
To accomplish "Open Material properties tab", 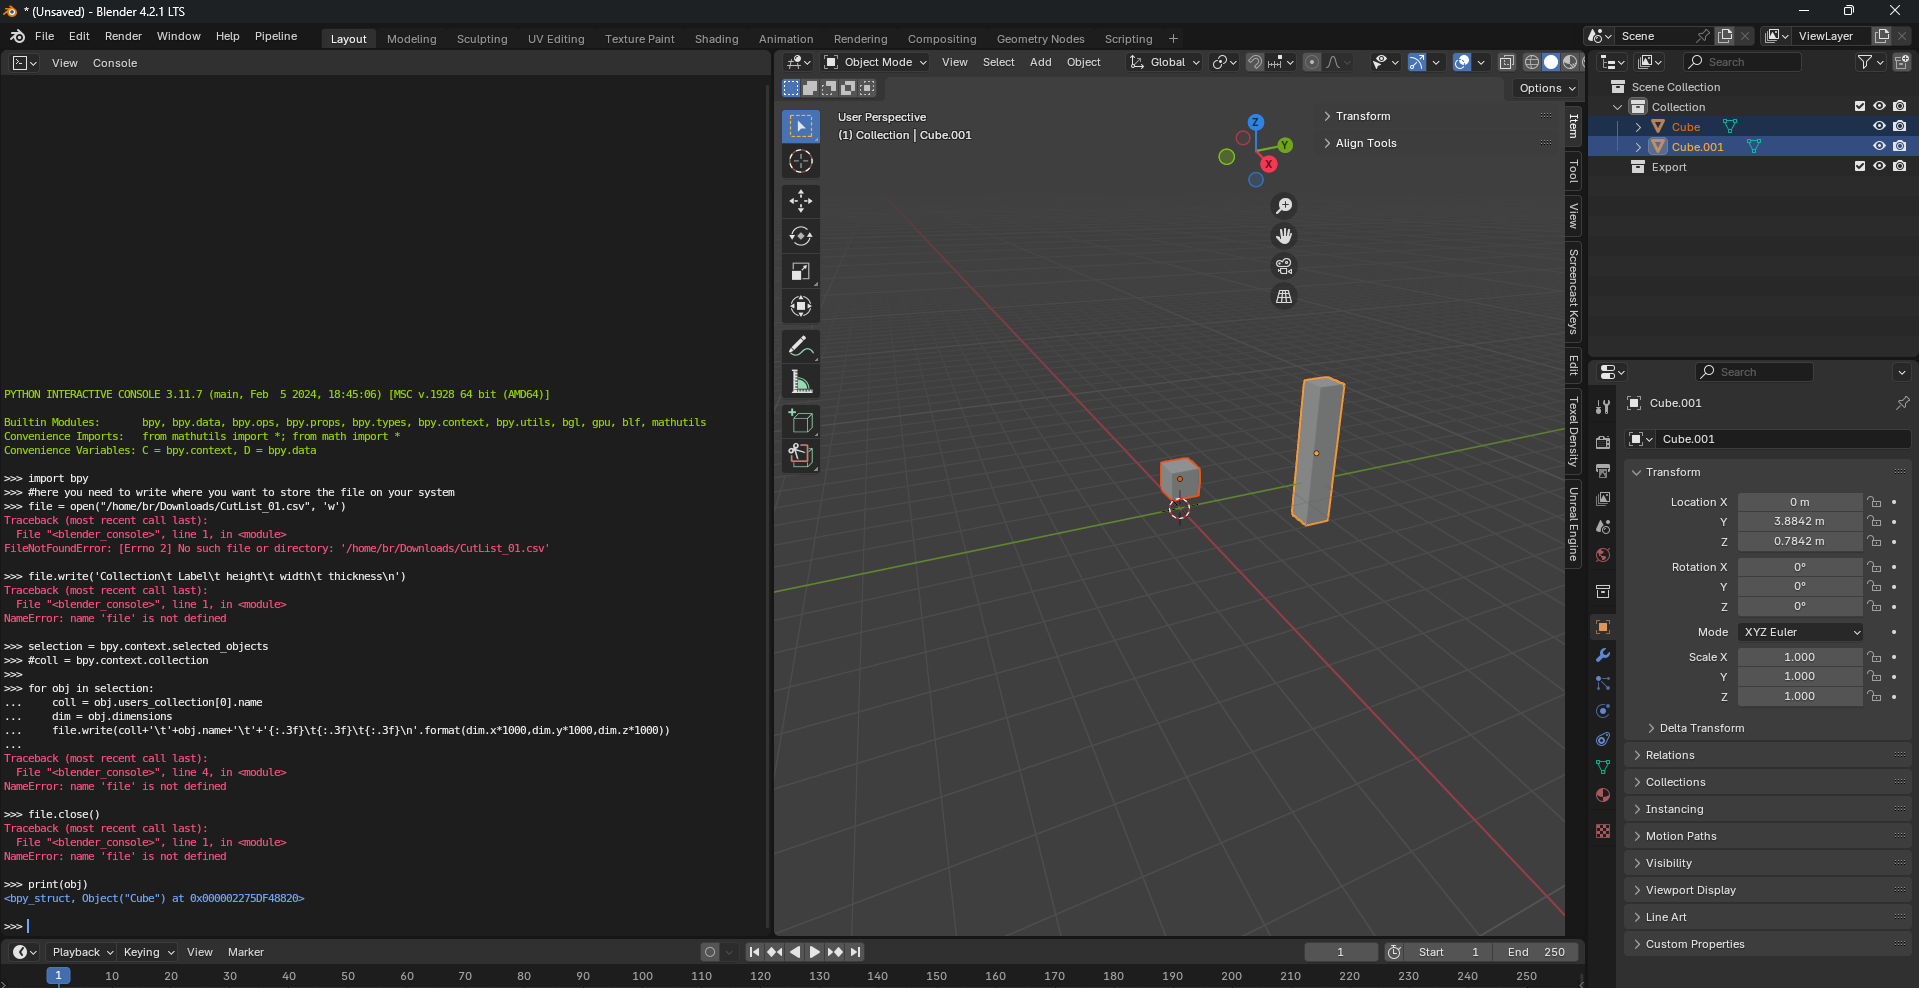I will pos(1603,795).
